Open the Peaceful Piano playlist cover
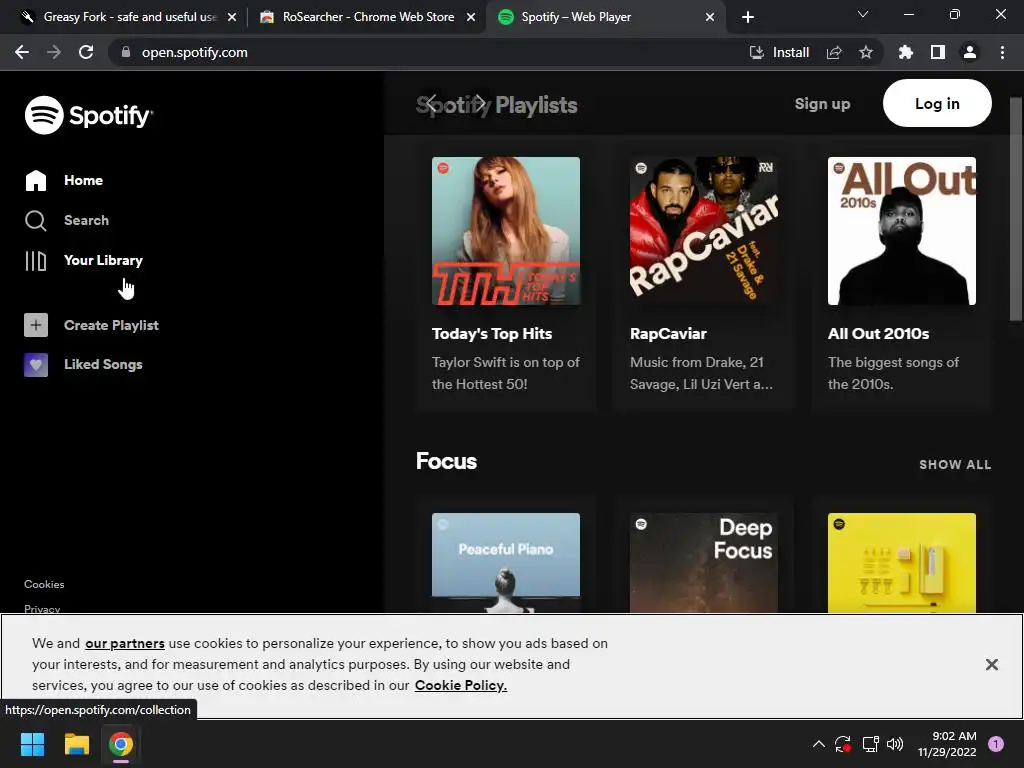This screenshot has width=1024, height=768. point(505,563)
